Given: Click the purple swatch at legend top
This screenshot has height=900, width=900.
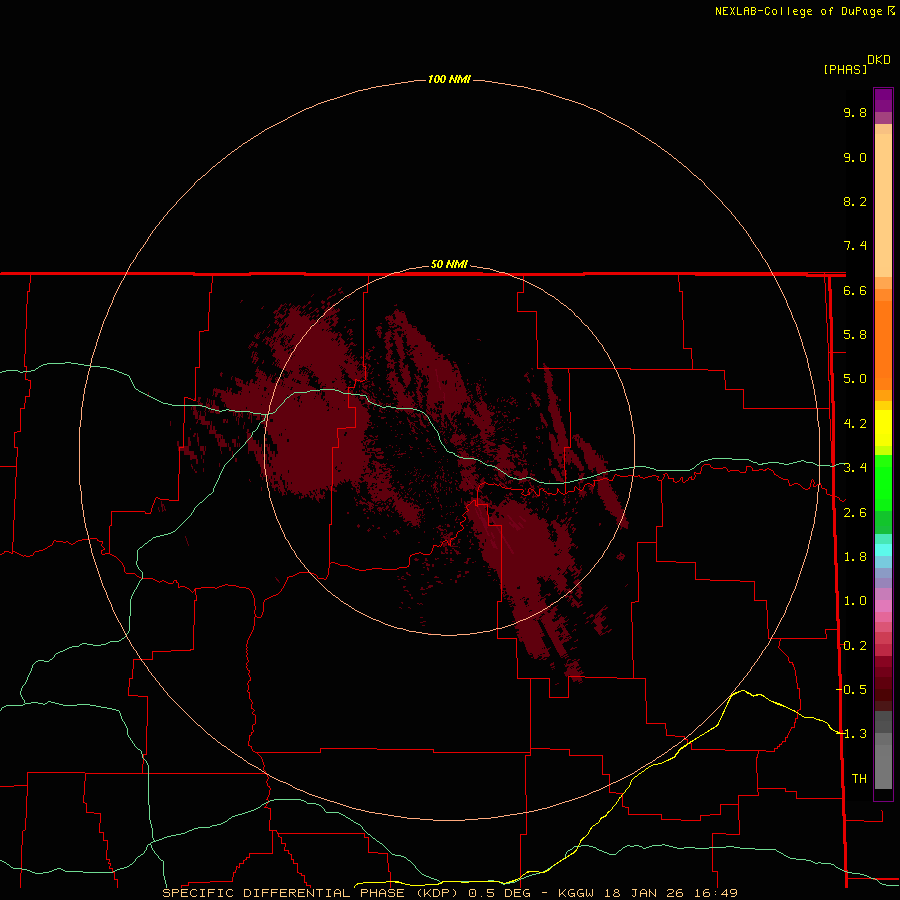Looking at the screenshot, I should [883, 100].
